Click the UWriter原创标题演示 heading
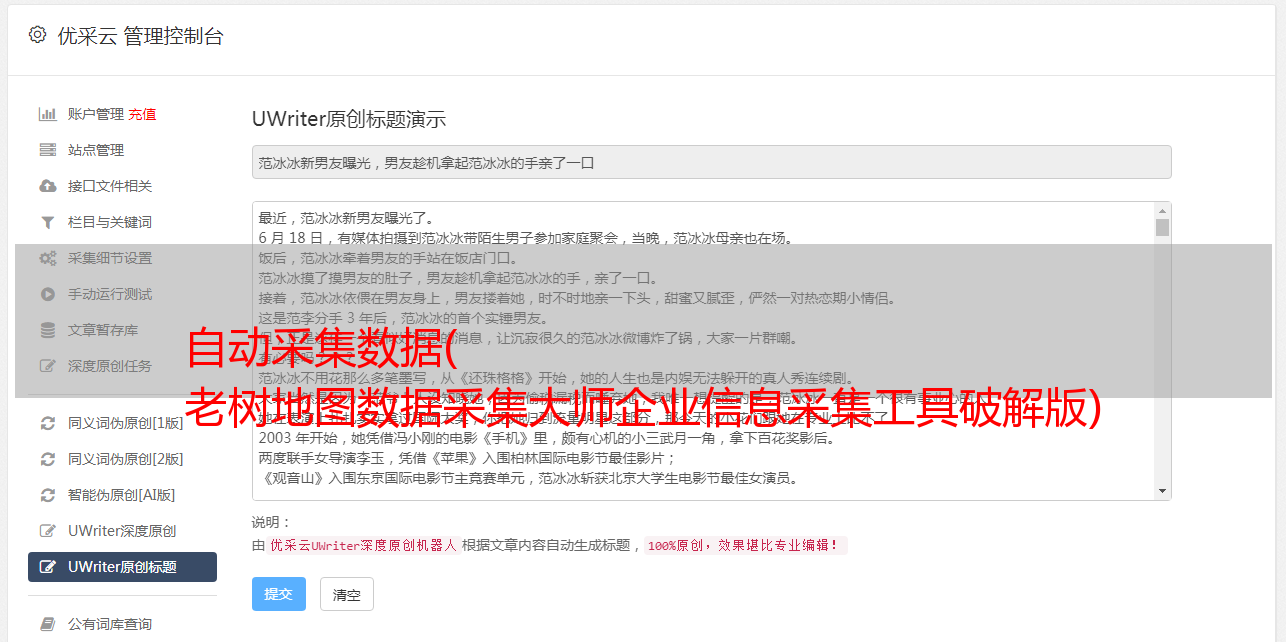This screenshot has width=1286, height=642. [x=349, y=119]
